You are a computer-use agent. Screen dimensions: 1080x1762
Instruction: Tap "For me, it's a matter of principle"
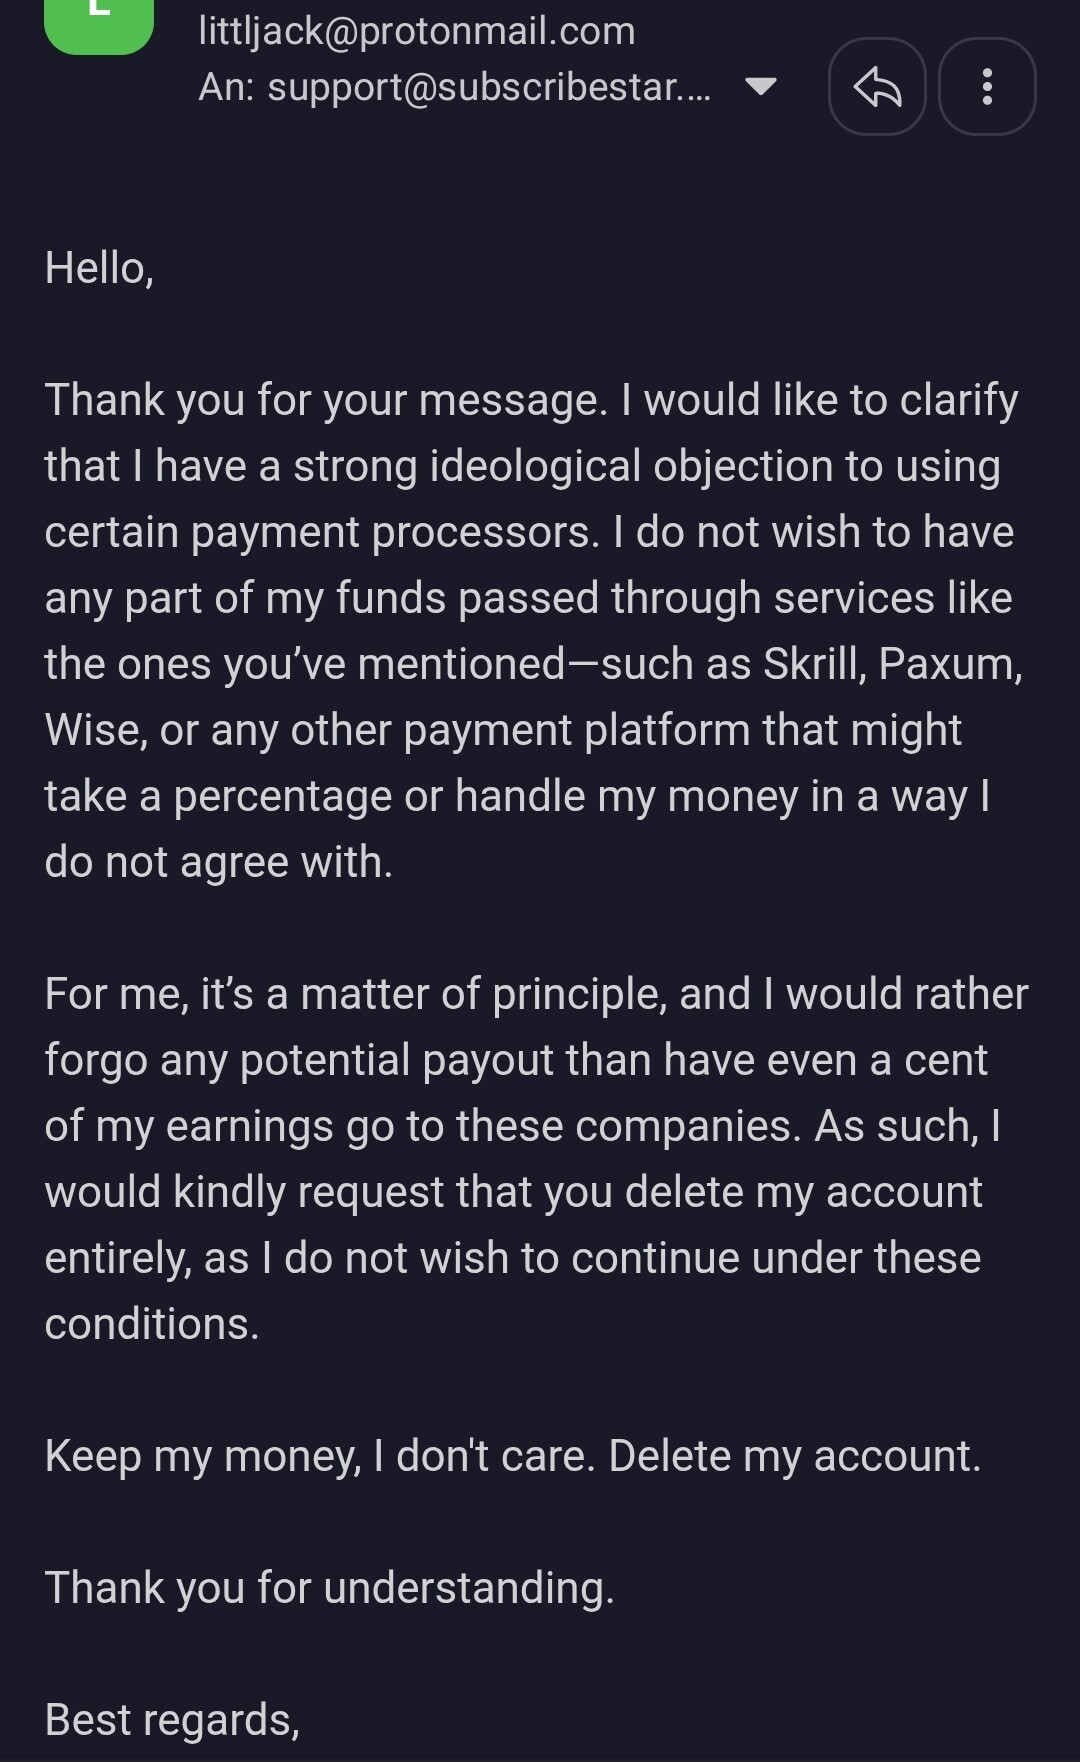pyautogui.click(x=355, y=994)
